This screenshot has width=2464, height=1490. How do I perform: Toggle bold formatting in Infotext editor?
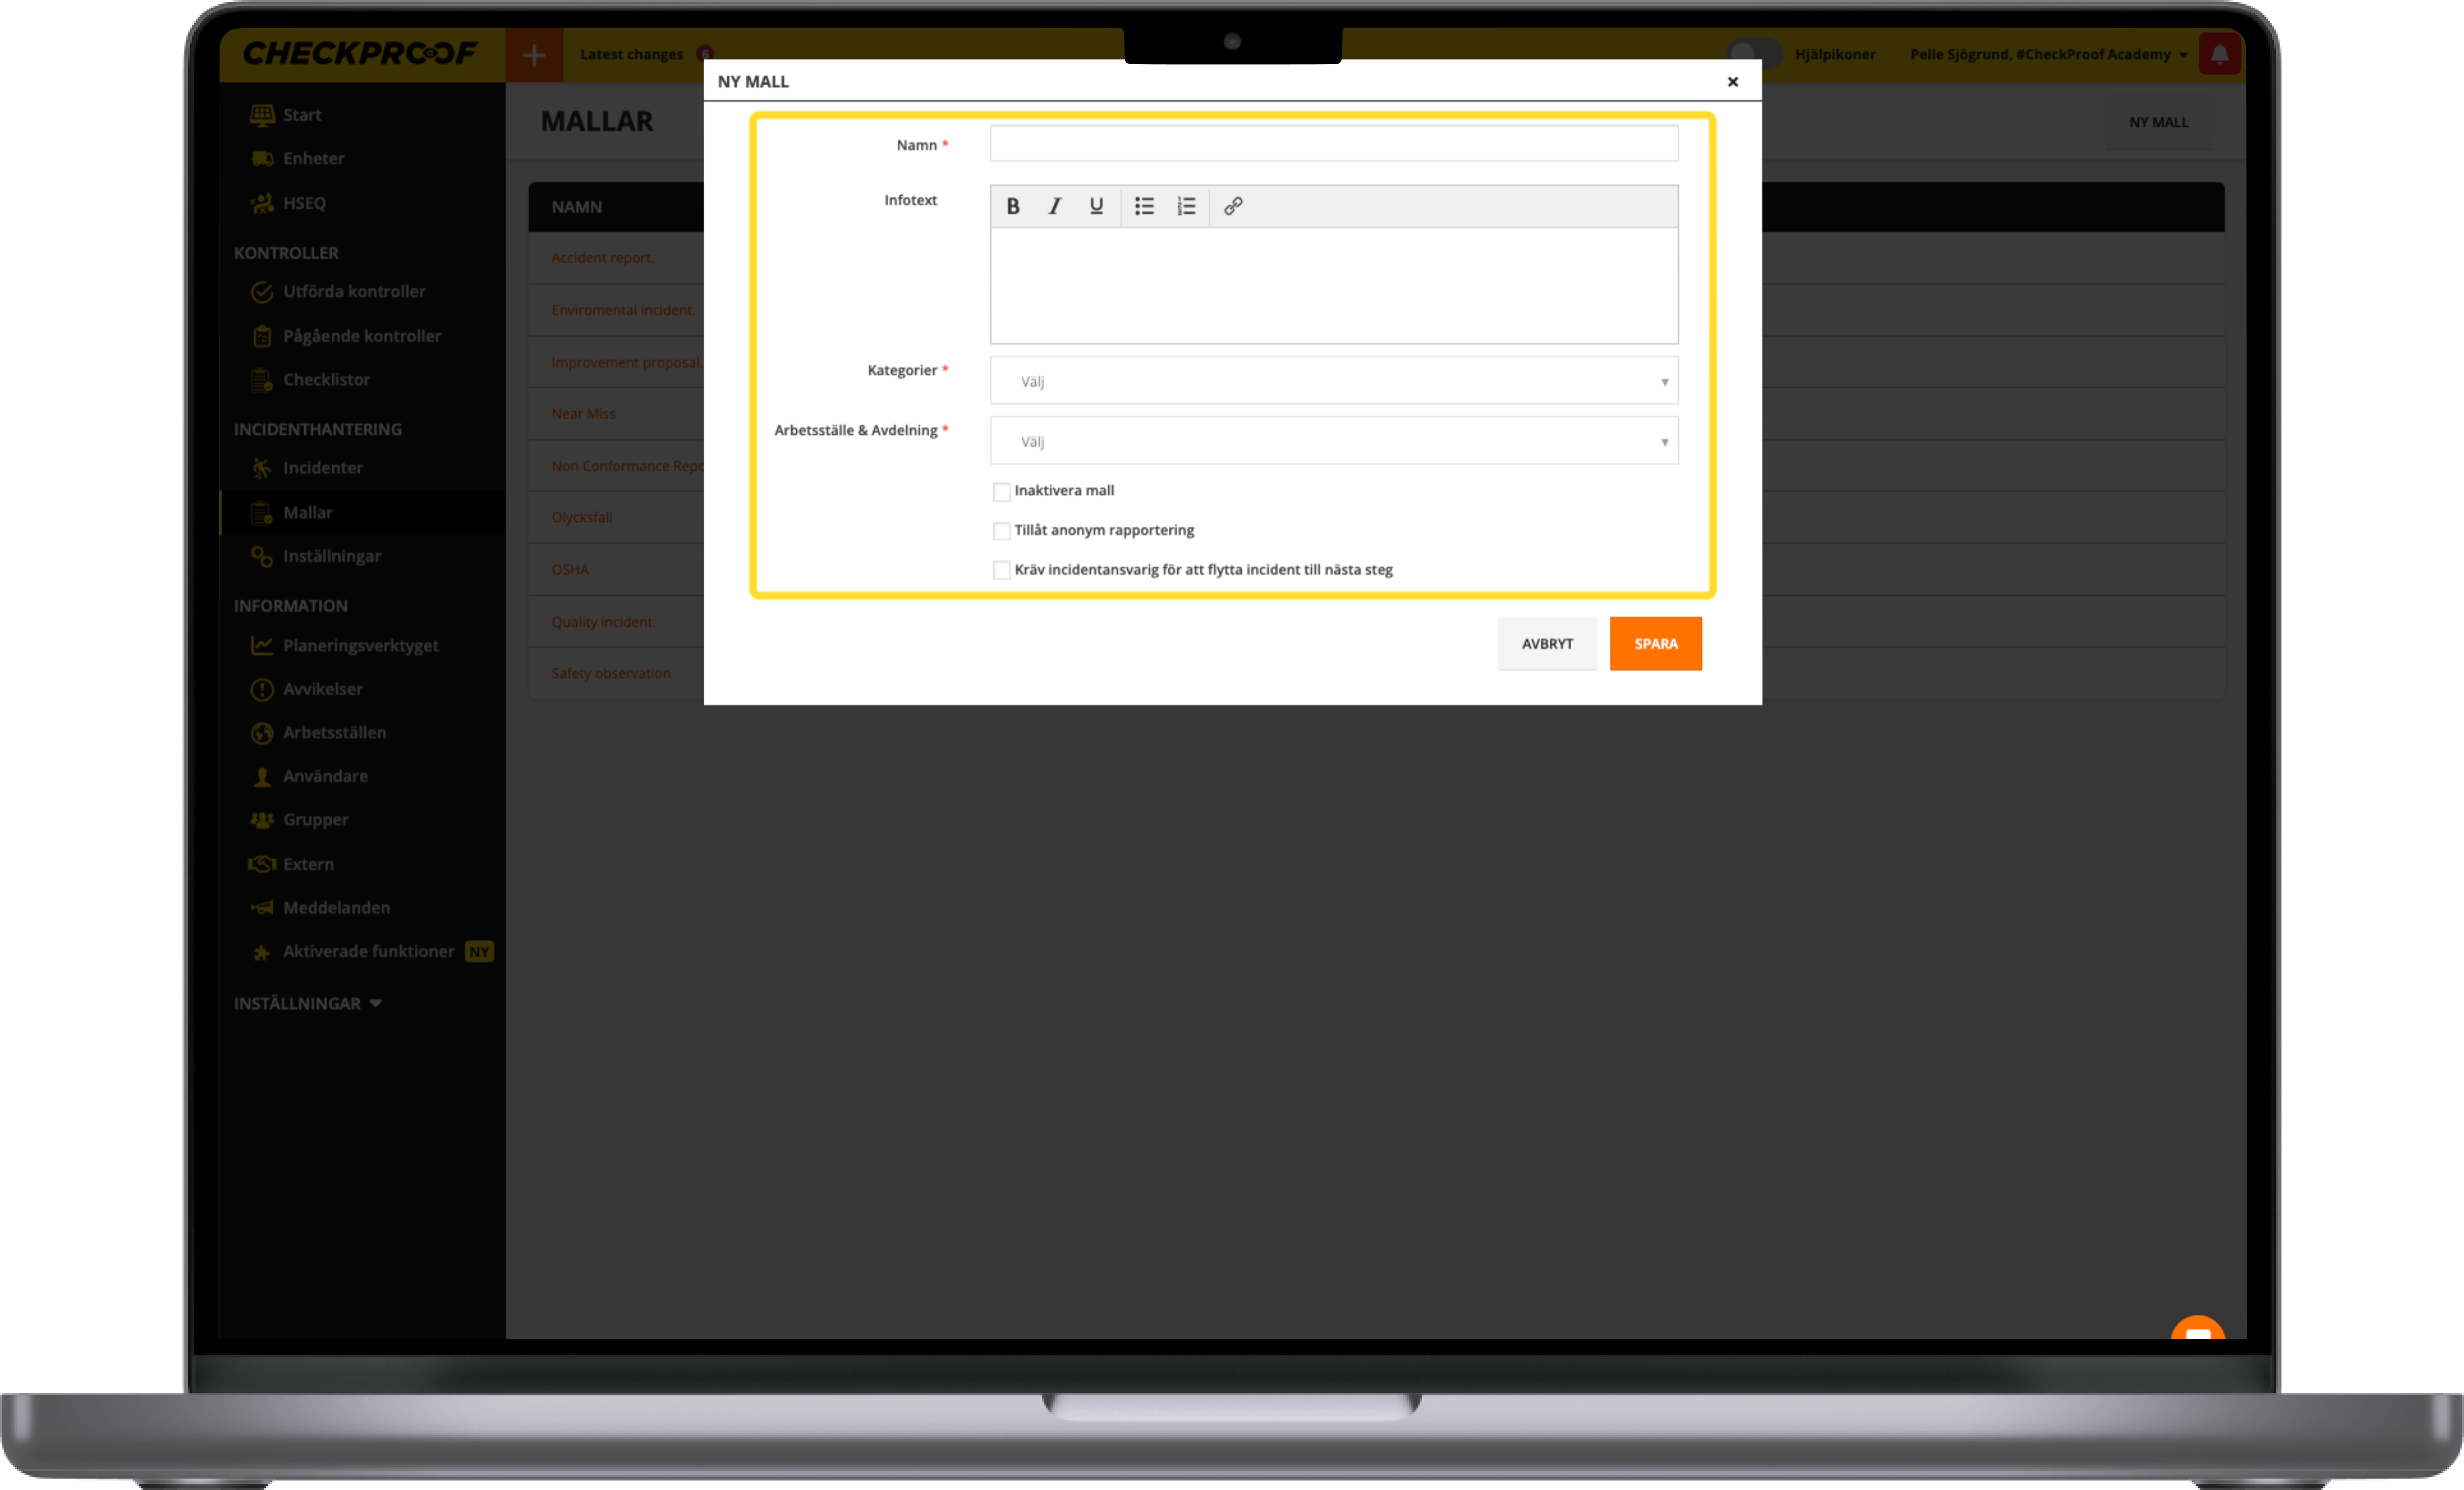[x=1012, y=206]
